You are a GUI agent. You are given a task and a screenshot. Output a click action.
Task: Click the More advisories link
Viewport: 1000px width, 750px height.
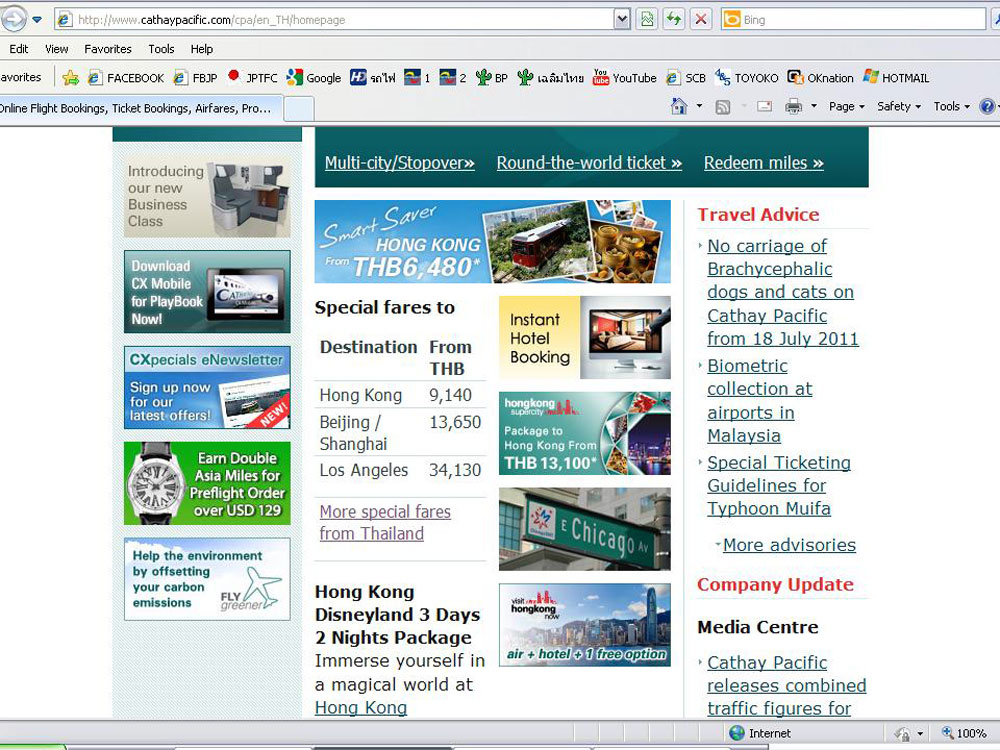790,545
